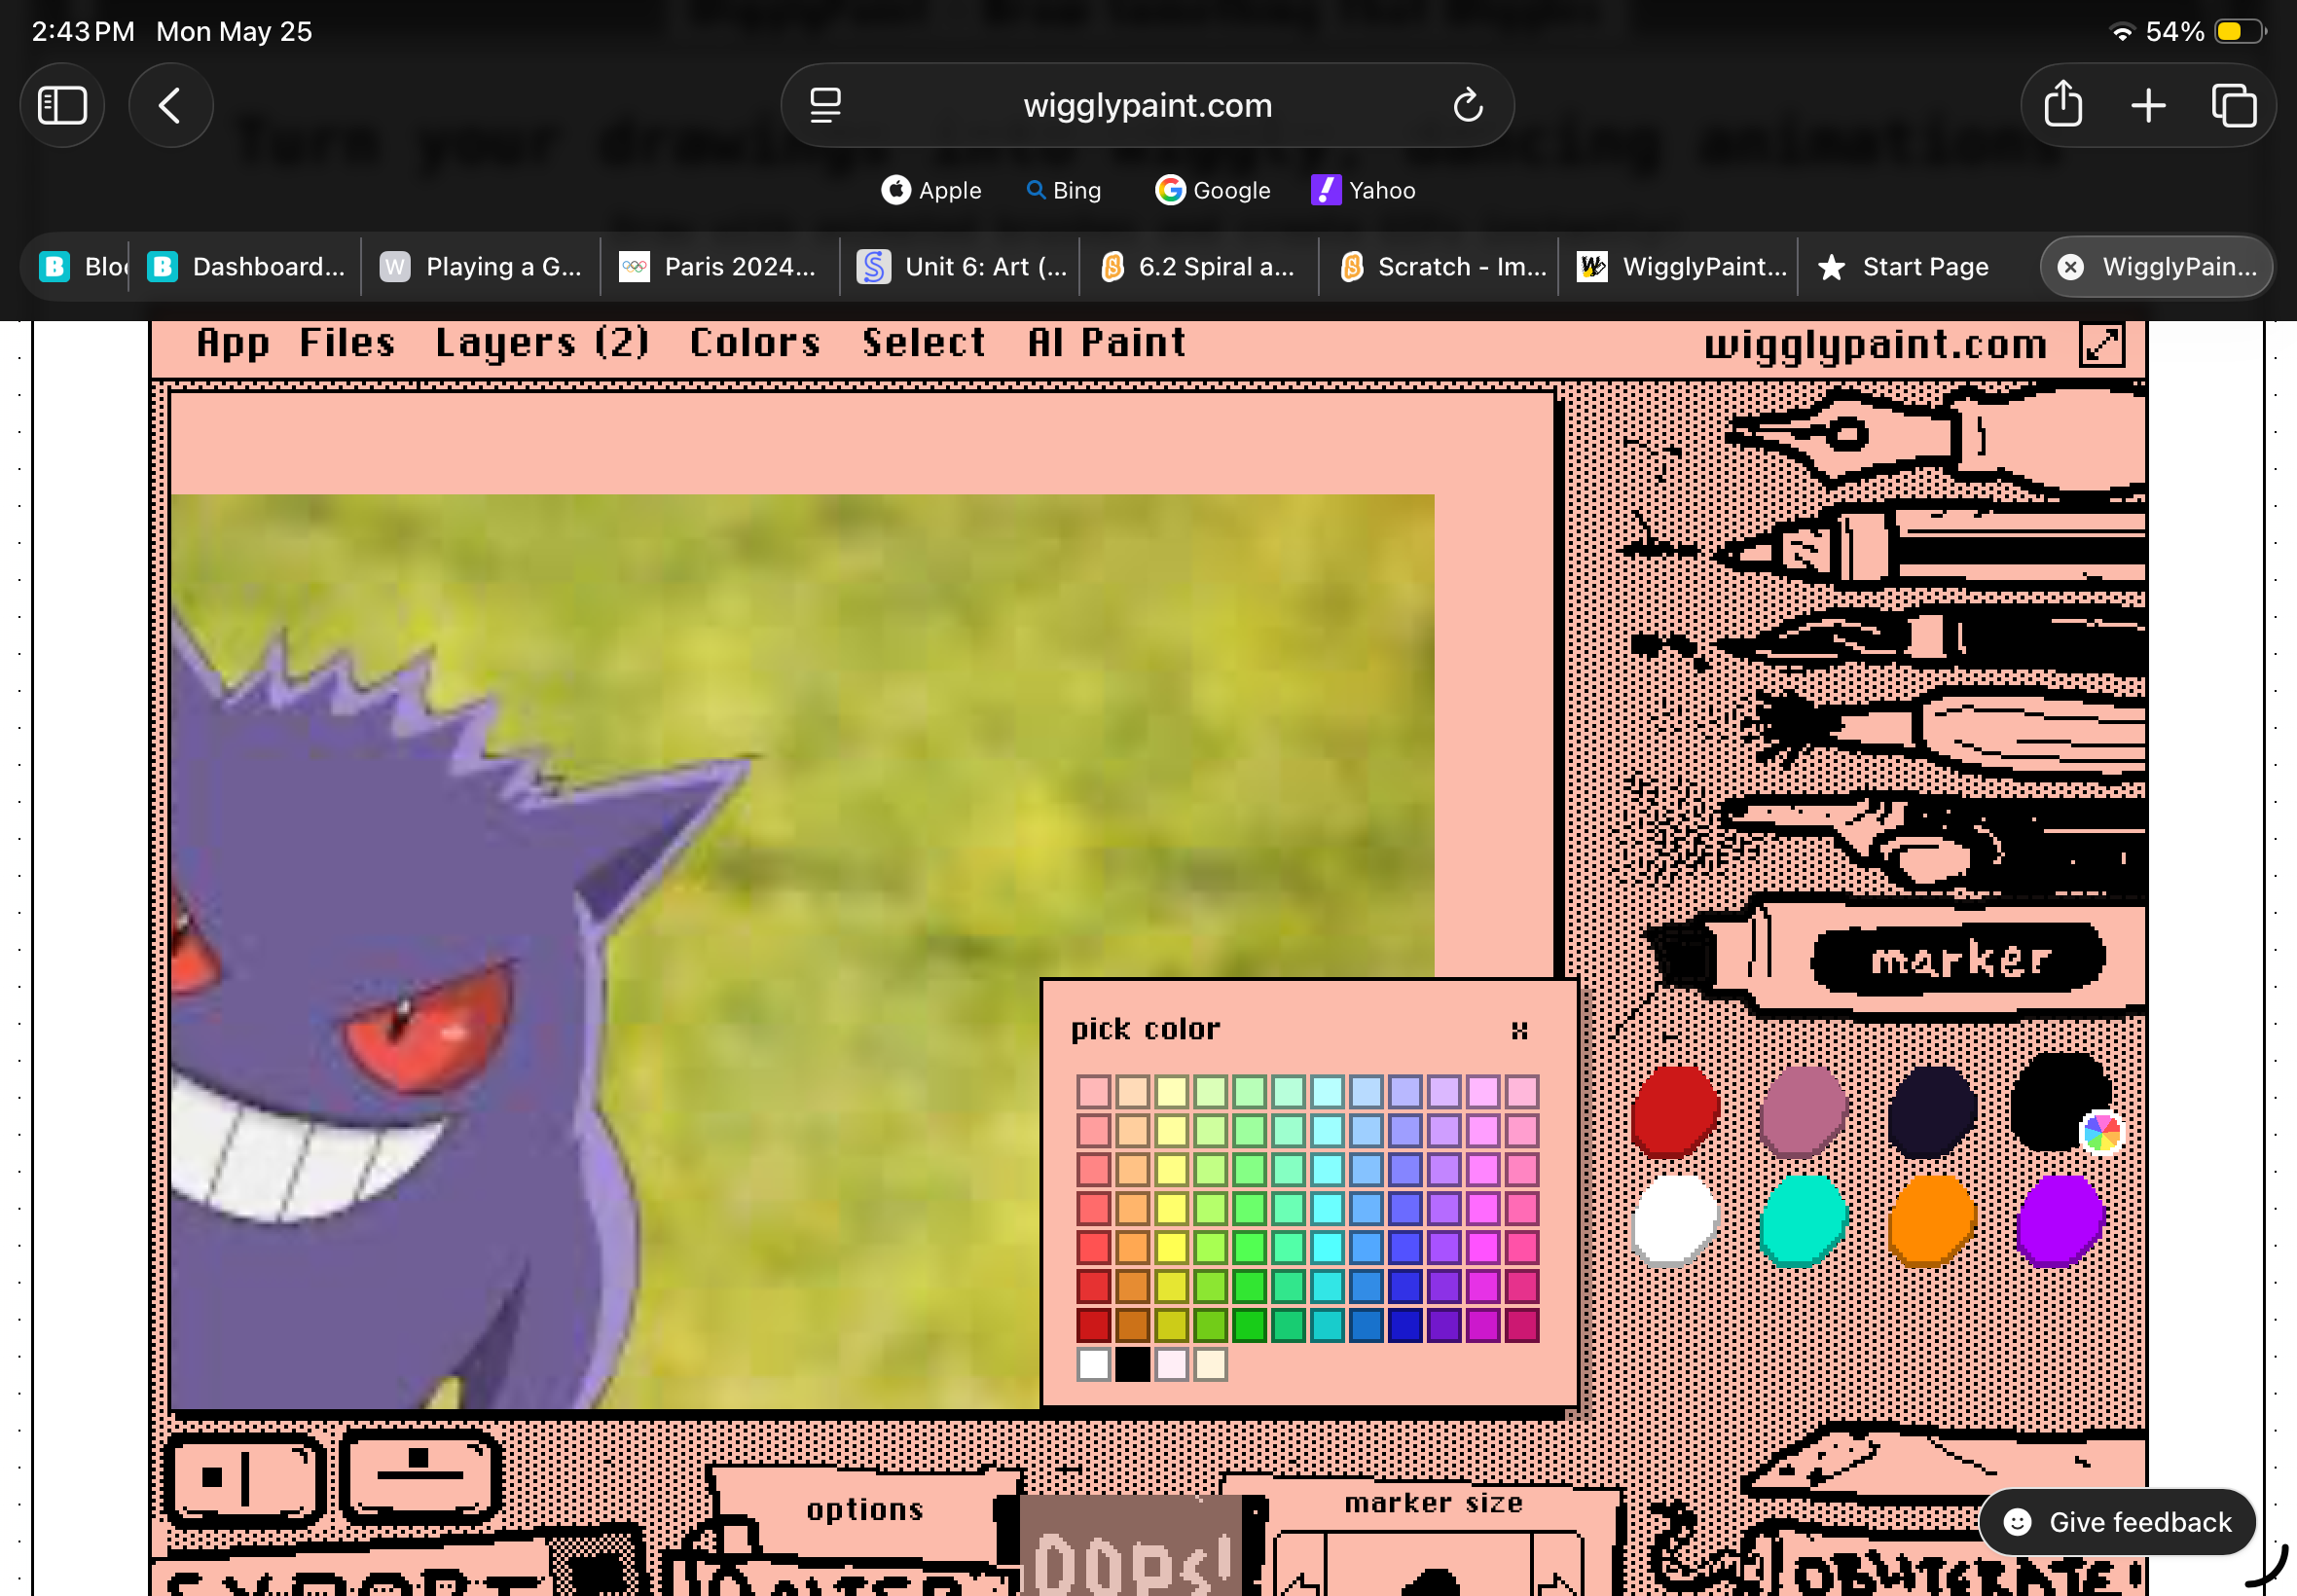The image size is (2297, 1596).
Task: Close the pick color dialog
Action: (x=1519, y=1030)
